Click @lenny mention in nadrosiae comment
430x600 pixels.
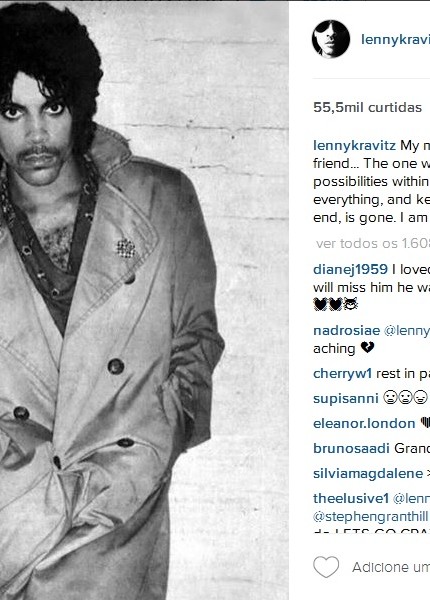click(407, 331)
